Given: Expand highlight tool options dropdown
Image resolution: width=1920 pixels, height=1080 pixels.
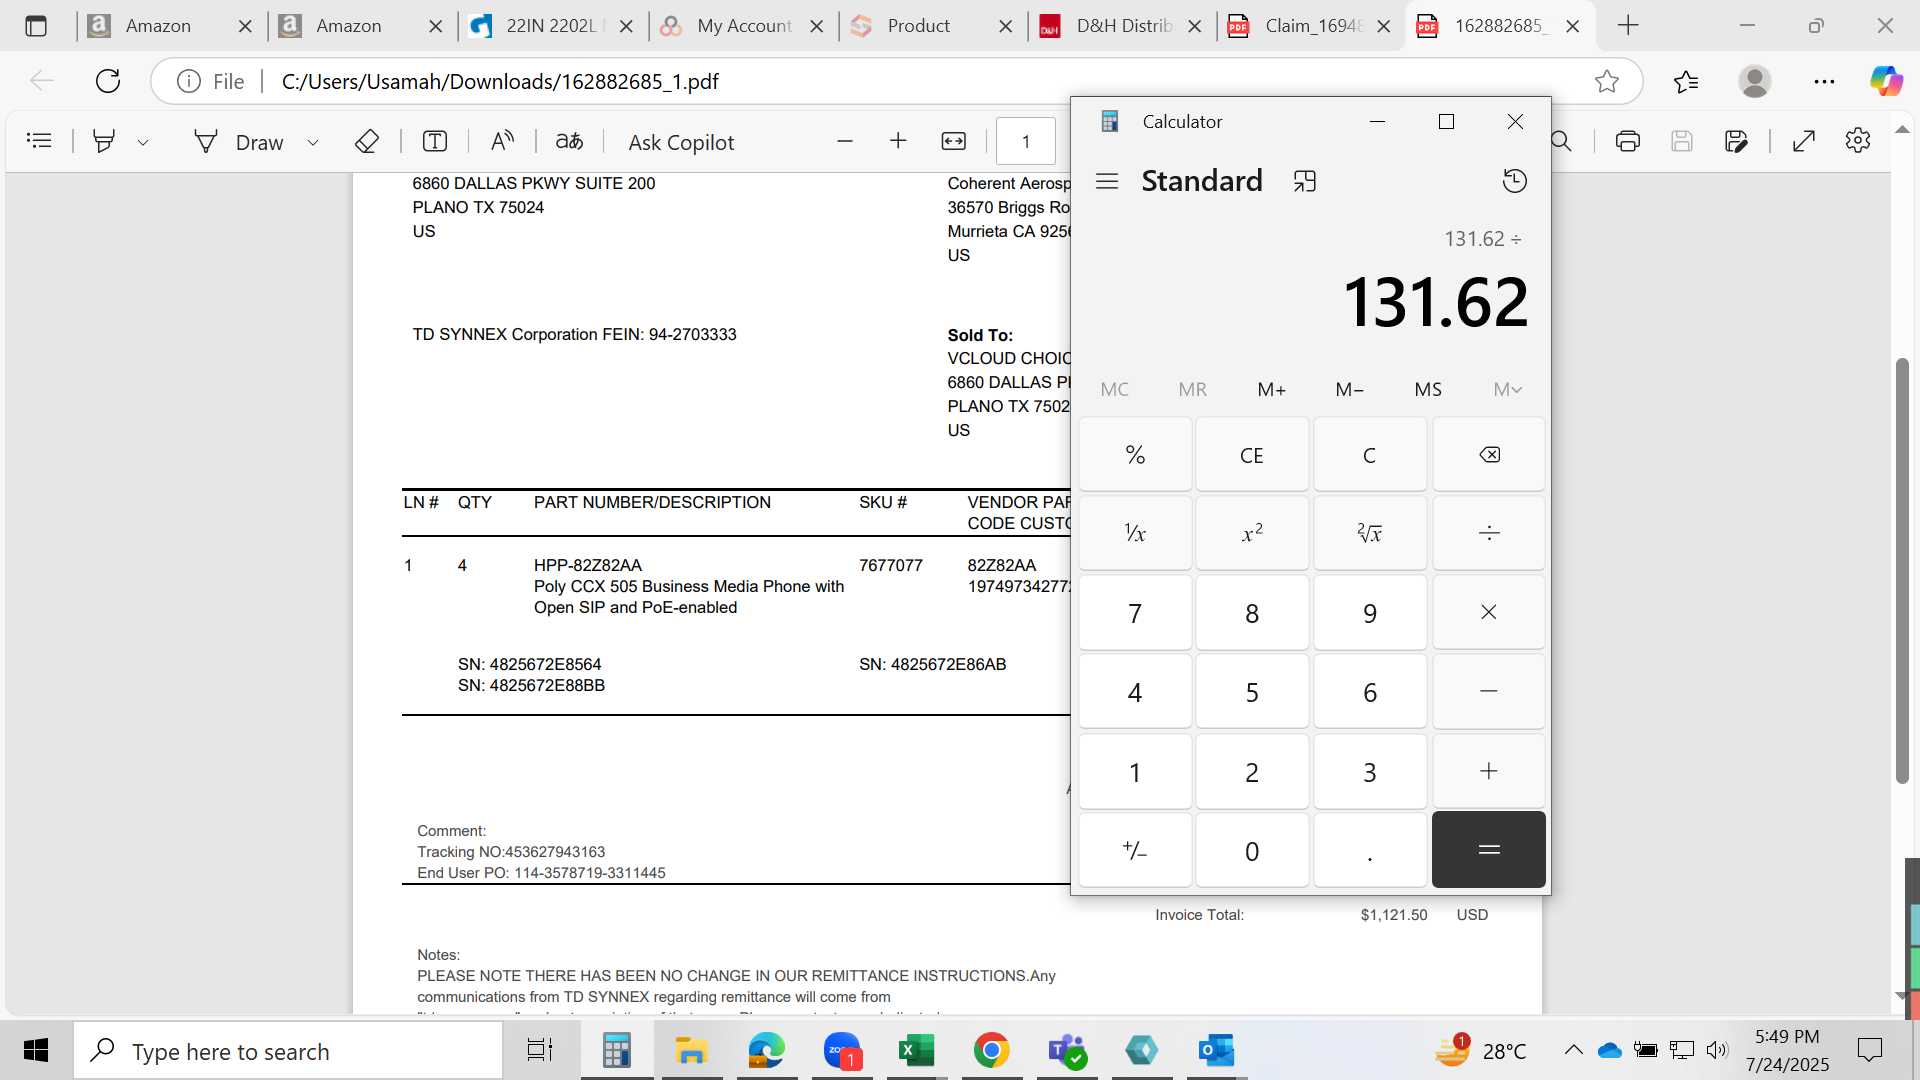Looking at the screenshot, I should (143, 142).
